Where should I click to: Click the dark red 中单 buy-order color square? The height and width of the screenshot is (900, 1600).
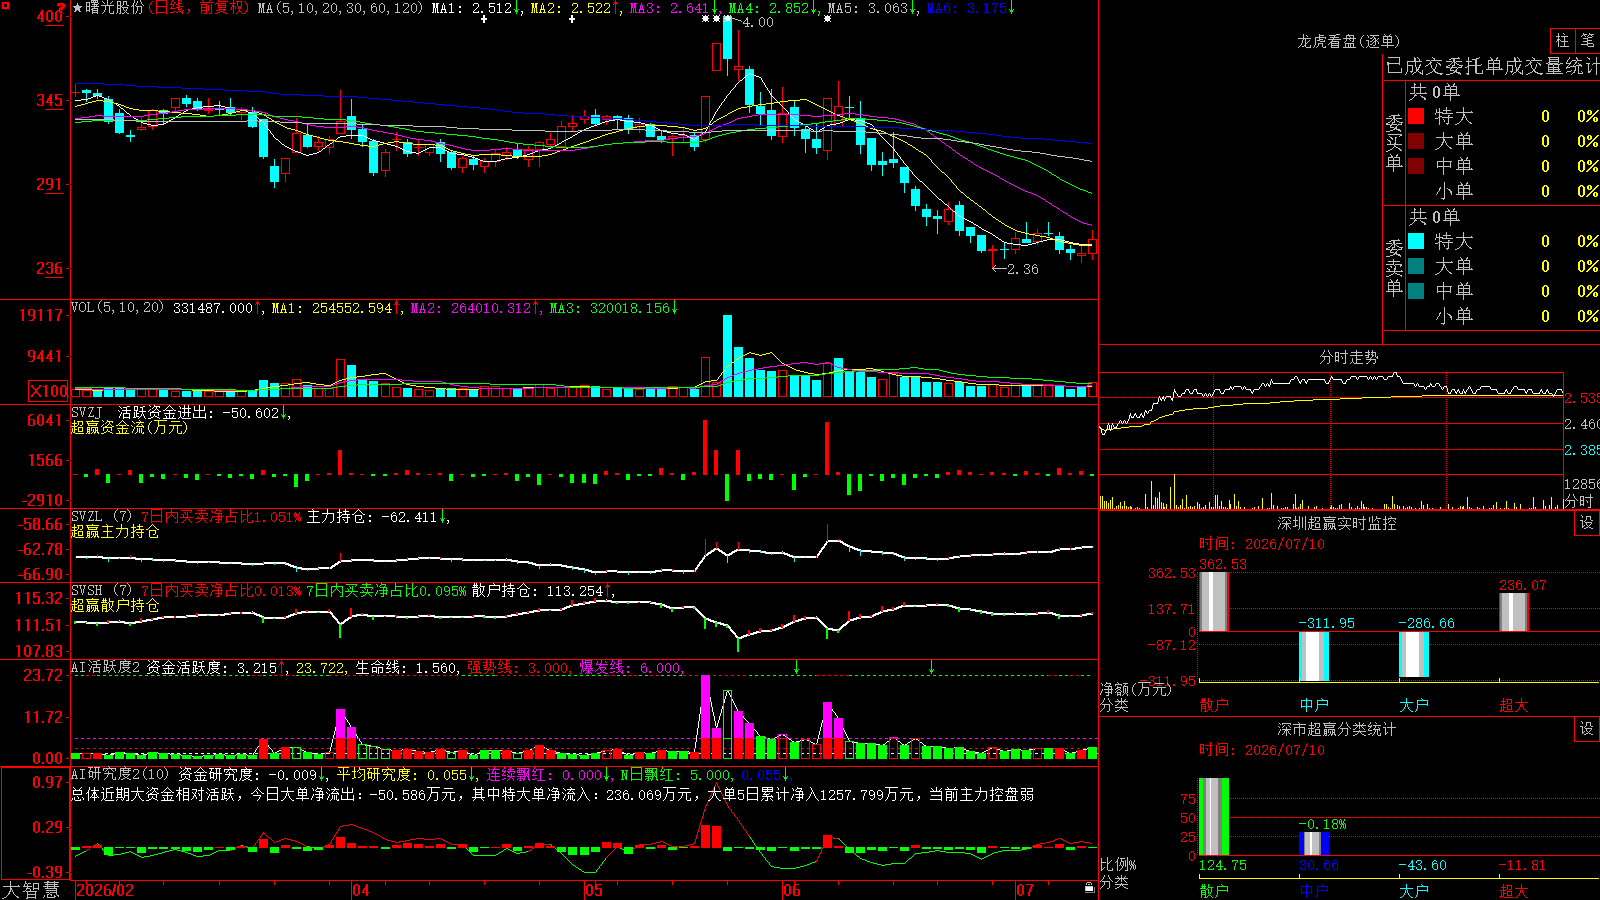click(1416, 166)
